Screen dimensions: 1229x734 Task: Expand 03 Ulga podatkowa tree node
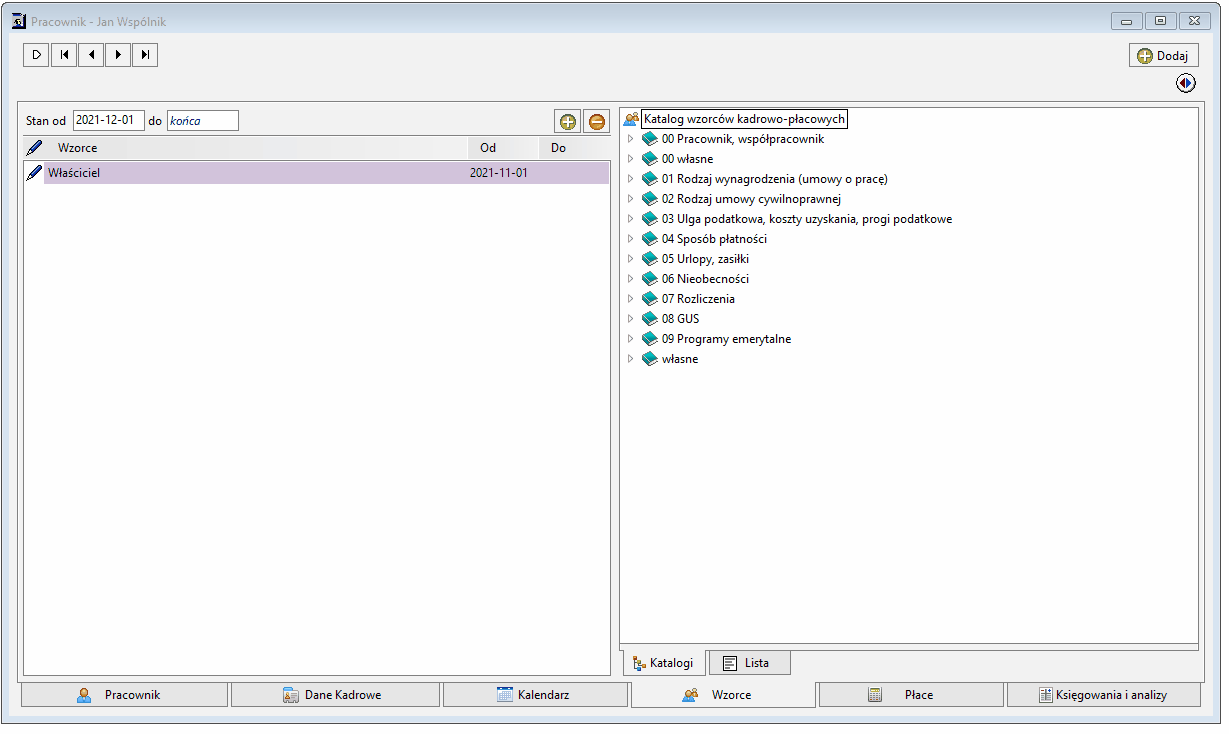point(630,219)
